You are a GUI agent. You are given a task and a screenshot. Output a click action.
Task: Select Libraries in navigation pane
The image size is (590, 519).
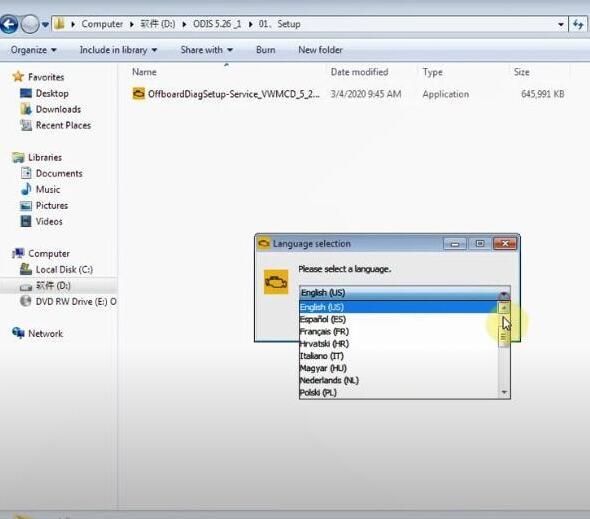[45, 157]
